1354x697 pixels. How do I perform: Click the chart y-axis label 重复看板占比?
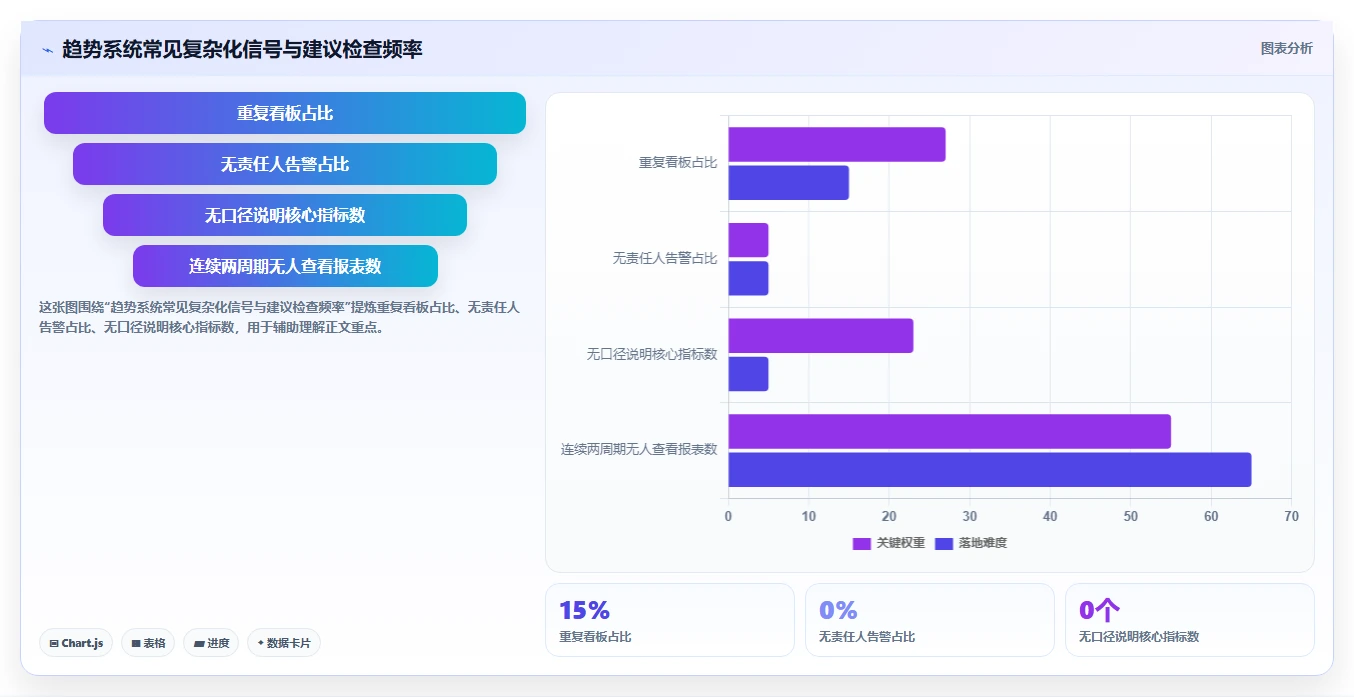(x=678, y=163)
